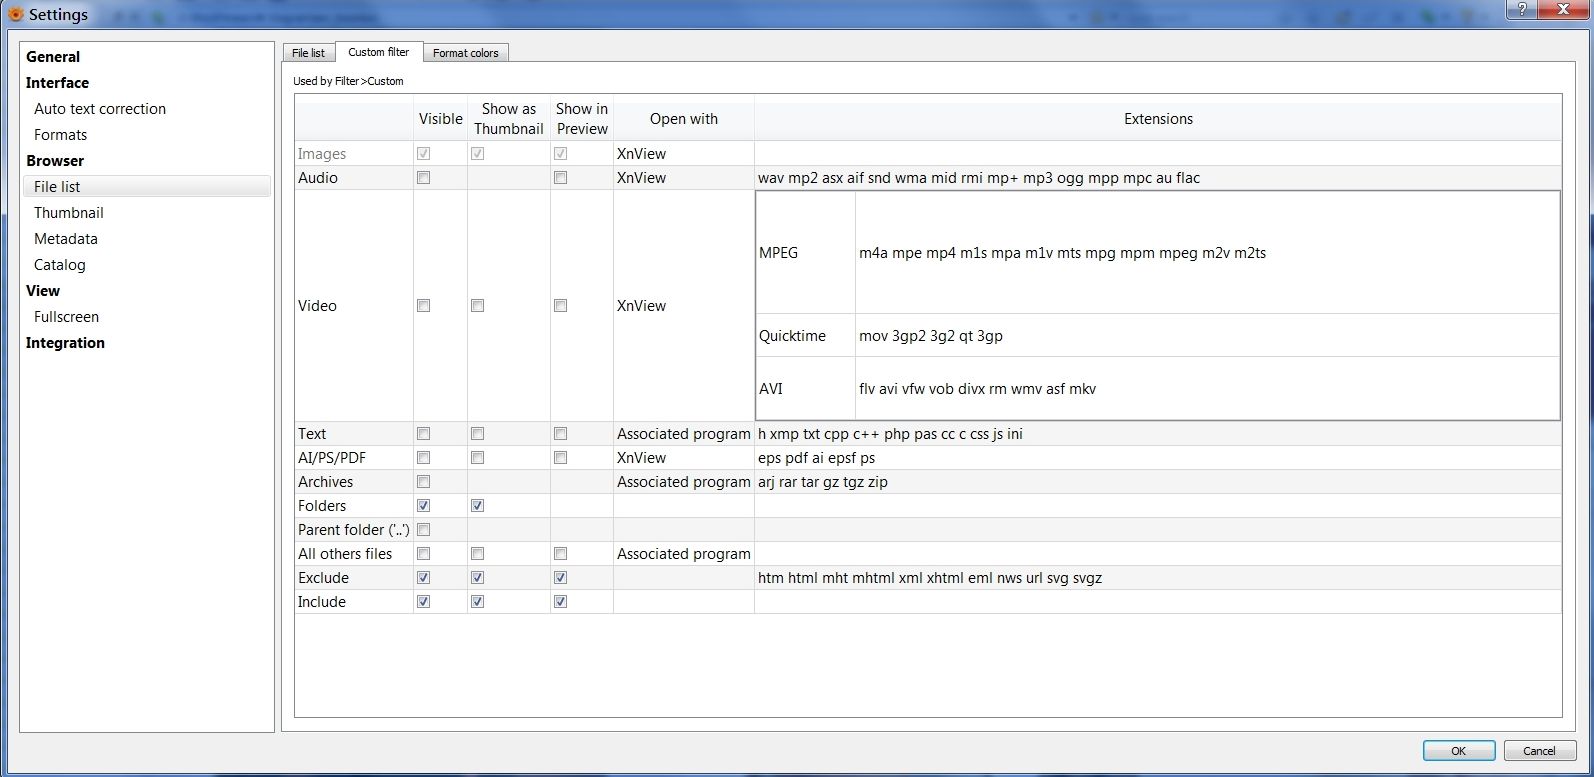Enable Show in Preview for Audio
This screenshot has height=777, width=1594.
point(561,178)
